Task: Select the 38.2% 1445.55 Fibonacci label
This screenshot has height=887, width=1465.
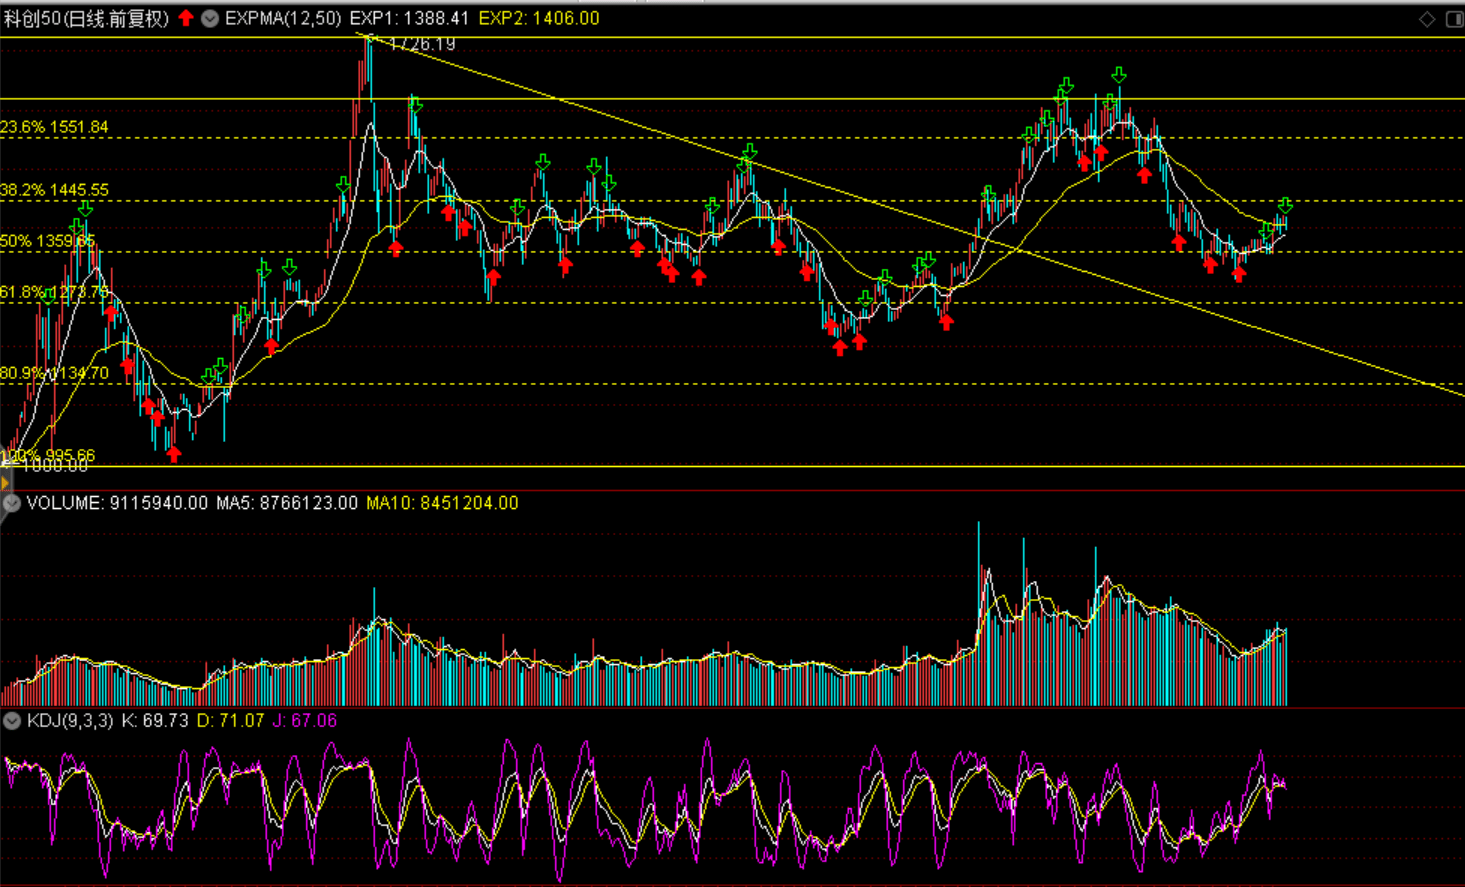Action: tap(54, 190)
